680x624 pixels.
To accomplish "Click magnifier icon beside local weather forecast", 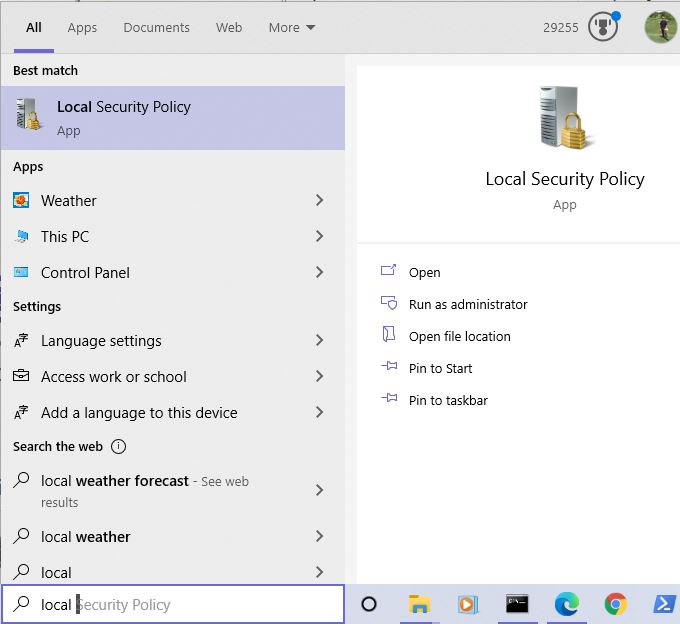I will [21, 480].
